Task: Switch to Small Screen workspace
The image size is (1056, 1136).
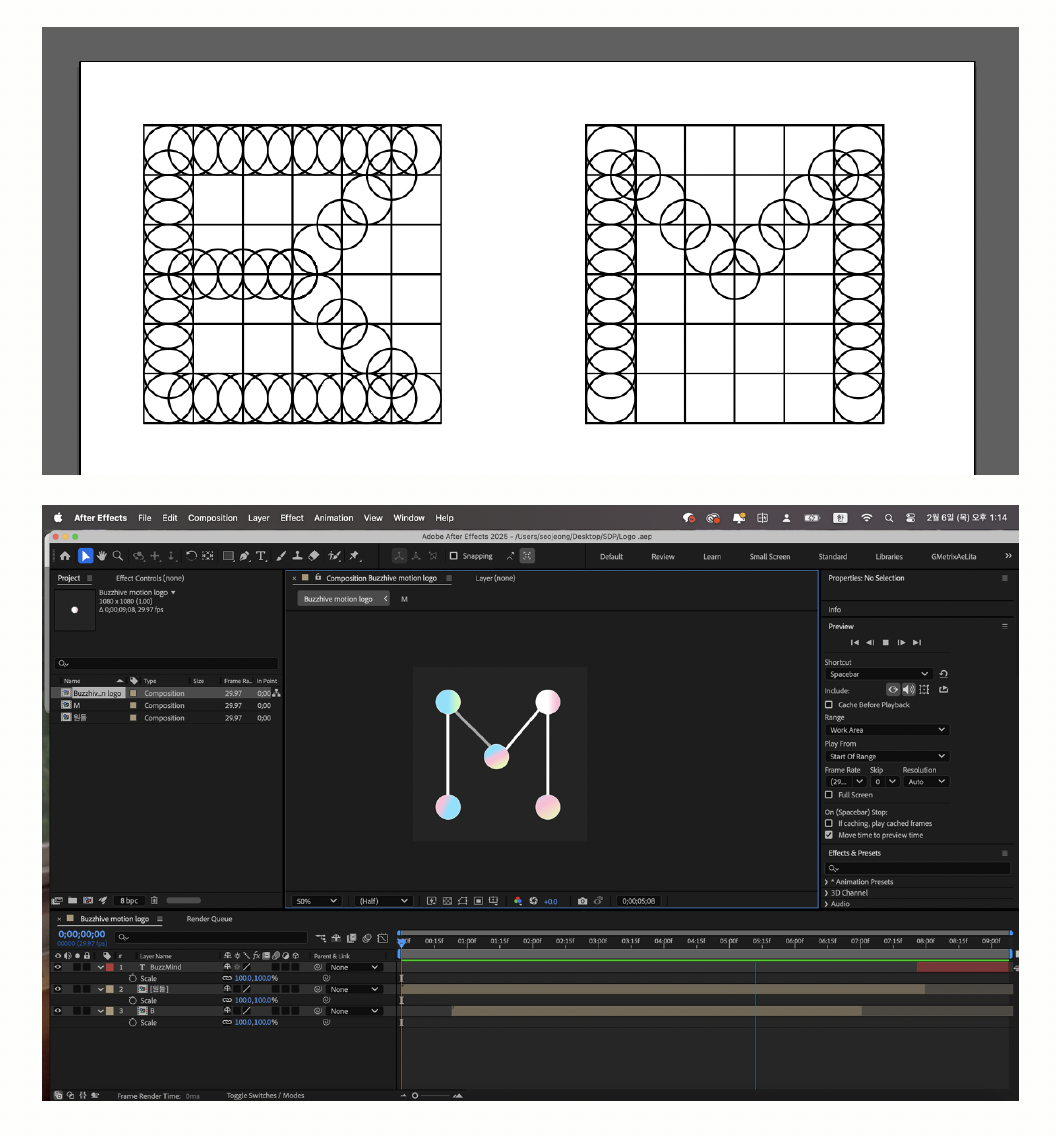Action: pyautogui.click(x=770, y=556)
